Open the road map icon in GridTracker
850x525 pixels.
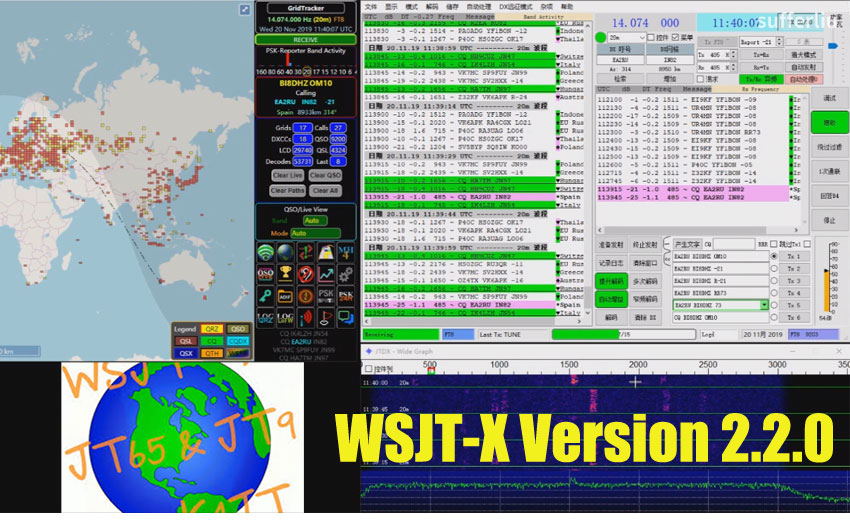tap(326, 253)
